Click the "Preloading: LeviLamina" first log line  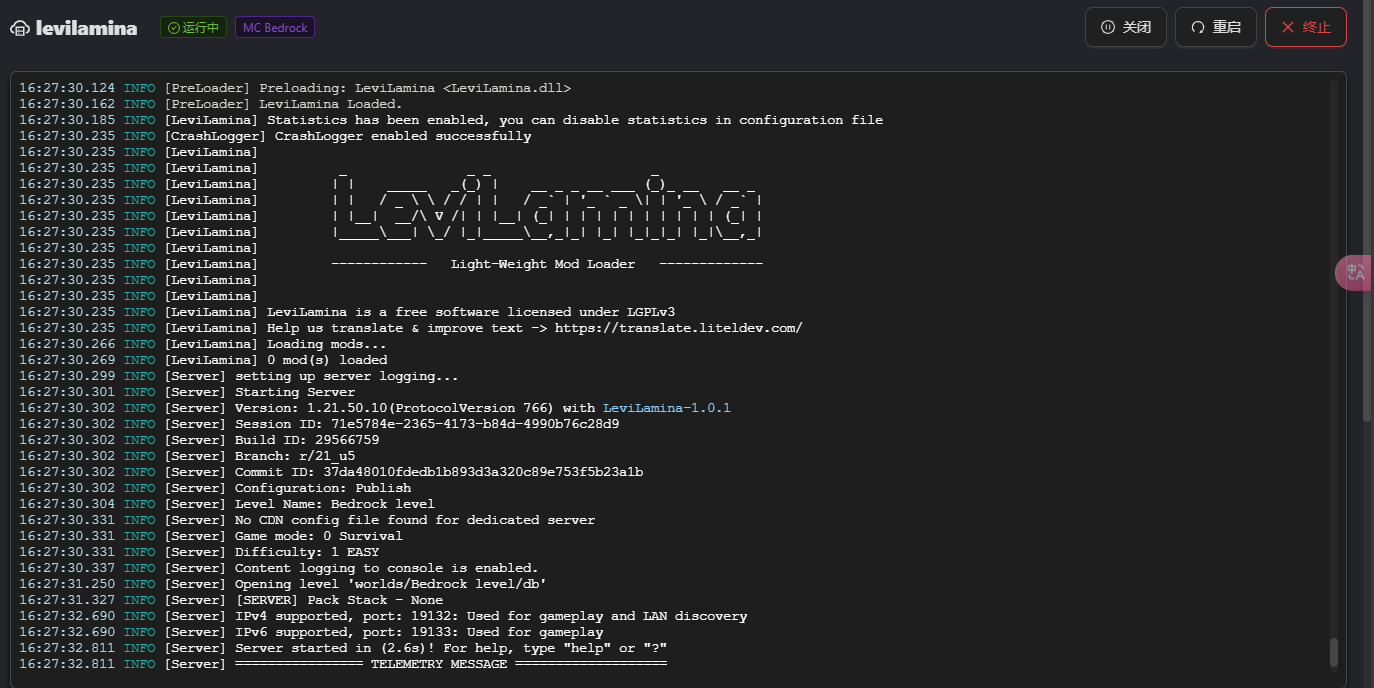point(295,88)
